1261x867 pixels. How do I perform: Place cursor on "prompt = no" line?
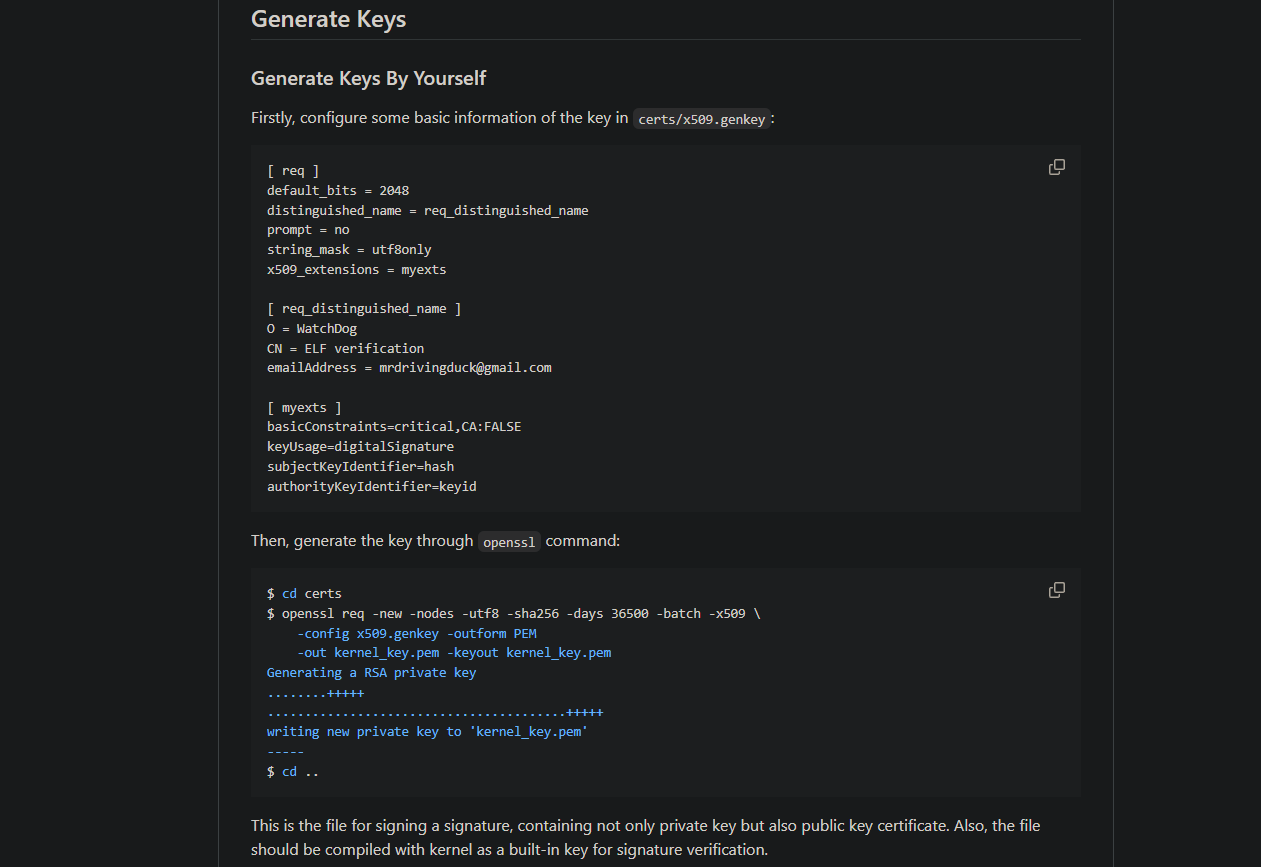308,230
